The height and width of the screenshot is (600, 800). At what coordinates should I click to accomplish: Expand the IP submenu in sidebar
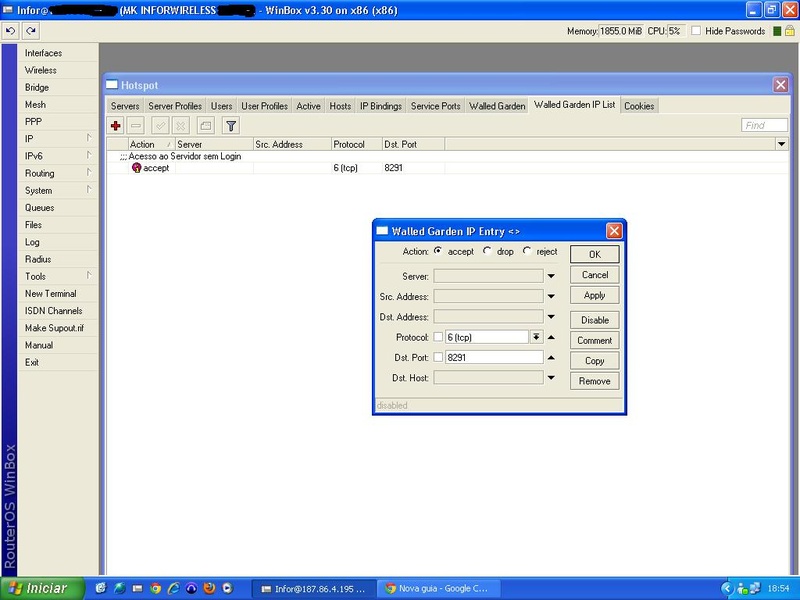tap(89, 138)
